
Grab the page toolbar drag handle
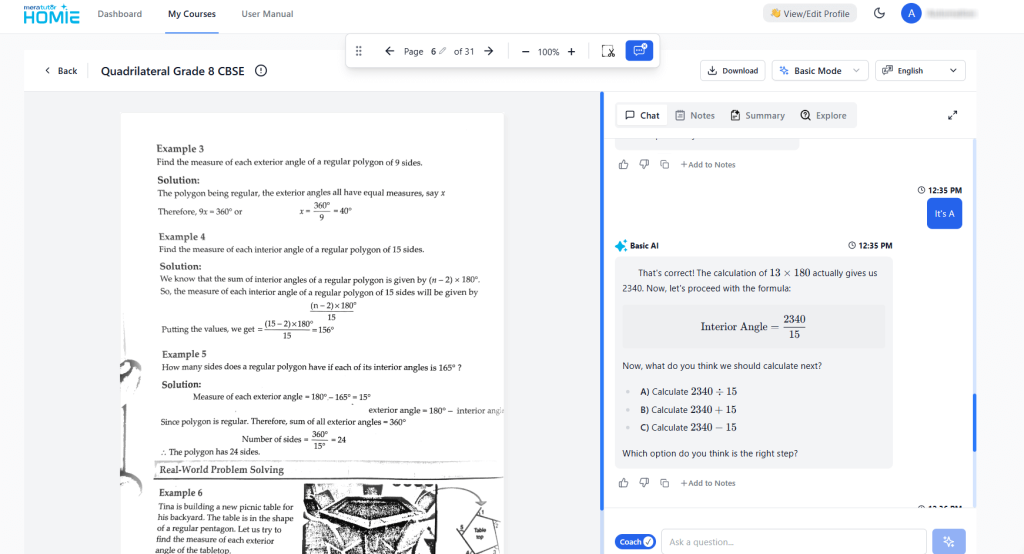point(359,51)
